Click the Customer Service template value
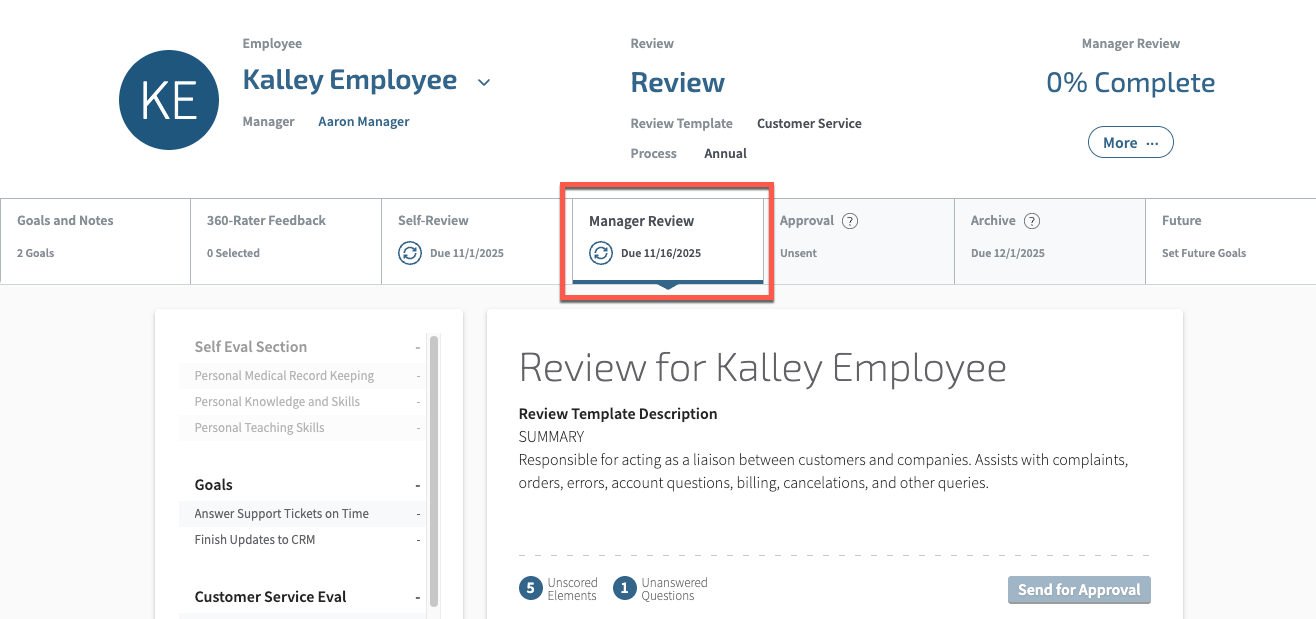 (809, 124)
